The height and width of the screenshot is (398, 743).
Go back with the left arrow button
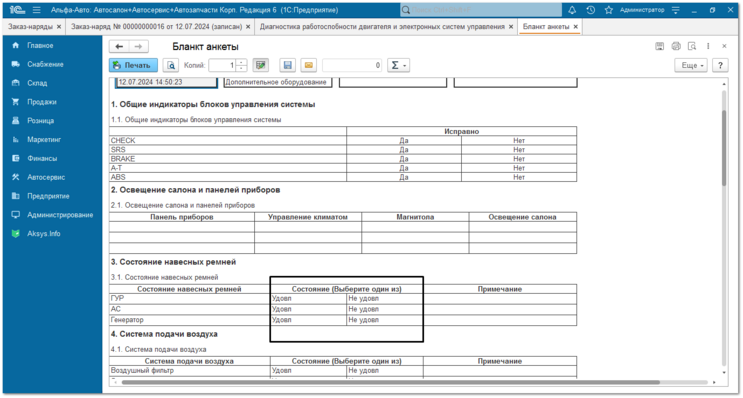(x=119, y=46)
